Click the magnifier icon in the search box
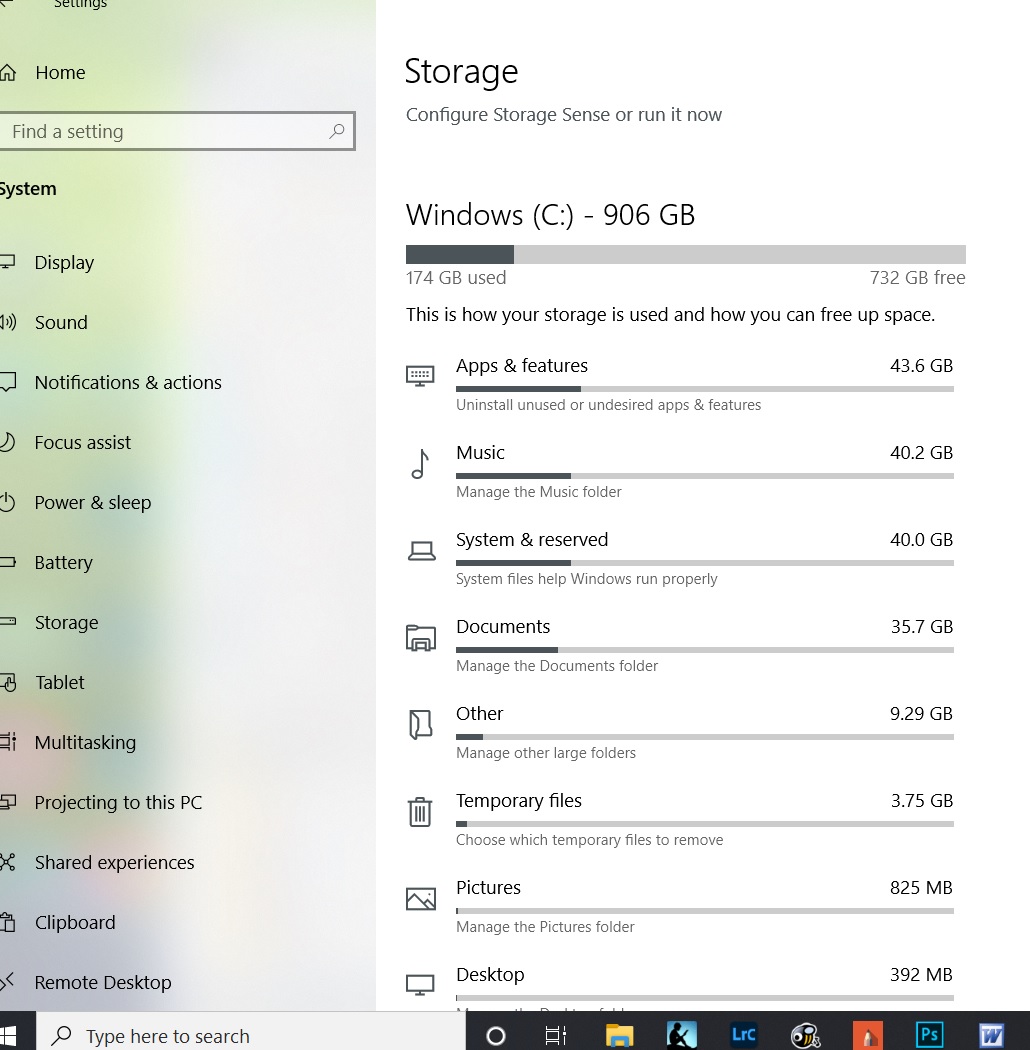Image resolution: width=1030 pixels, height=1050 pixels. [337, 131]
